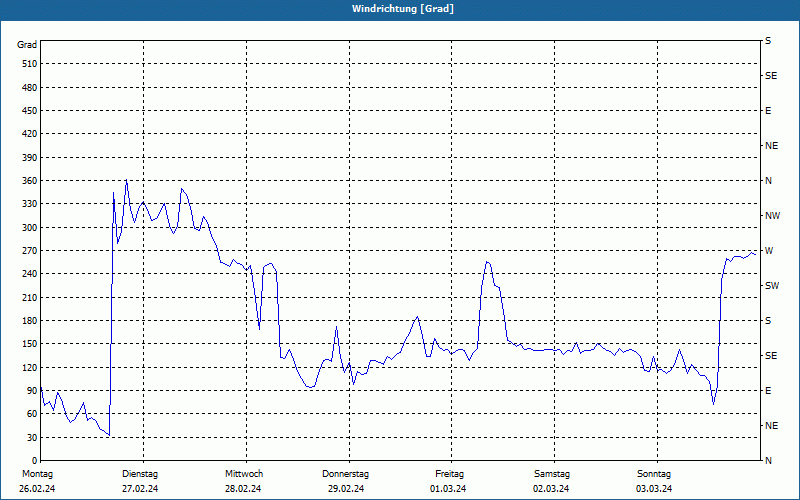Screen dimensions: 800x500
Task: Click the 'E' compass label at 90 level
Action: [768, 391]
